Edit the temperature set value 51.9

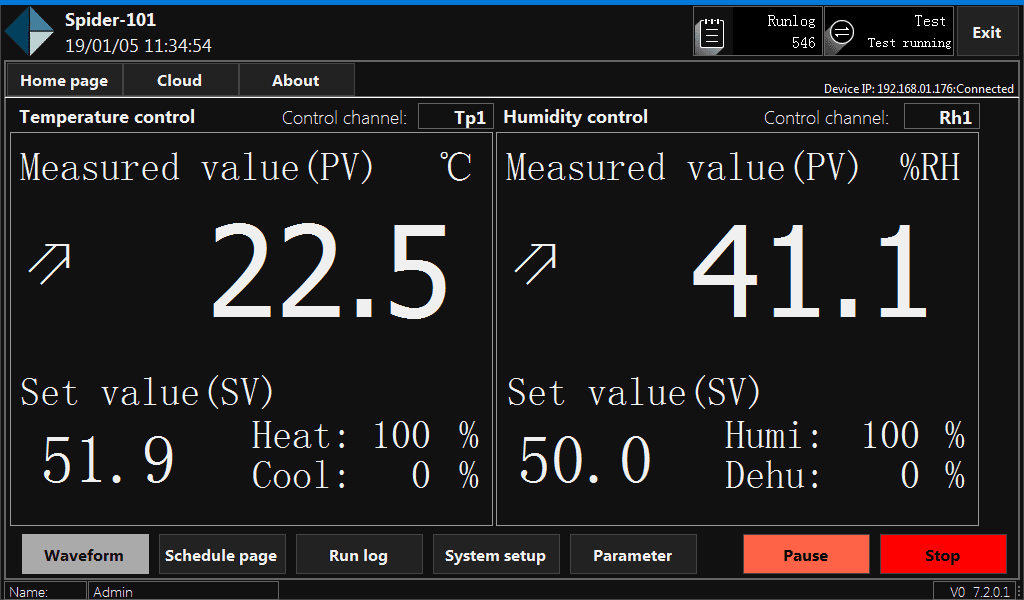pos(108,460)
